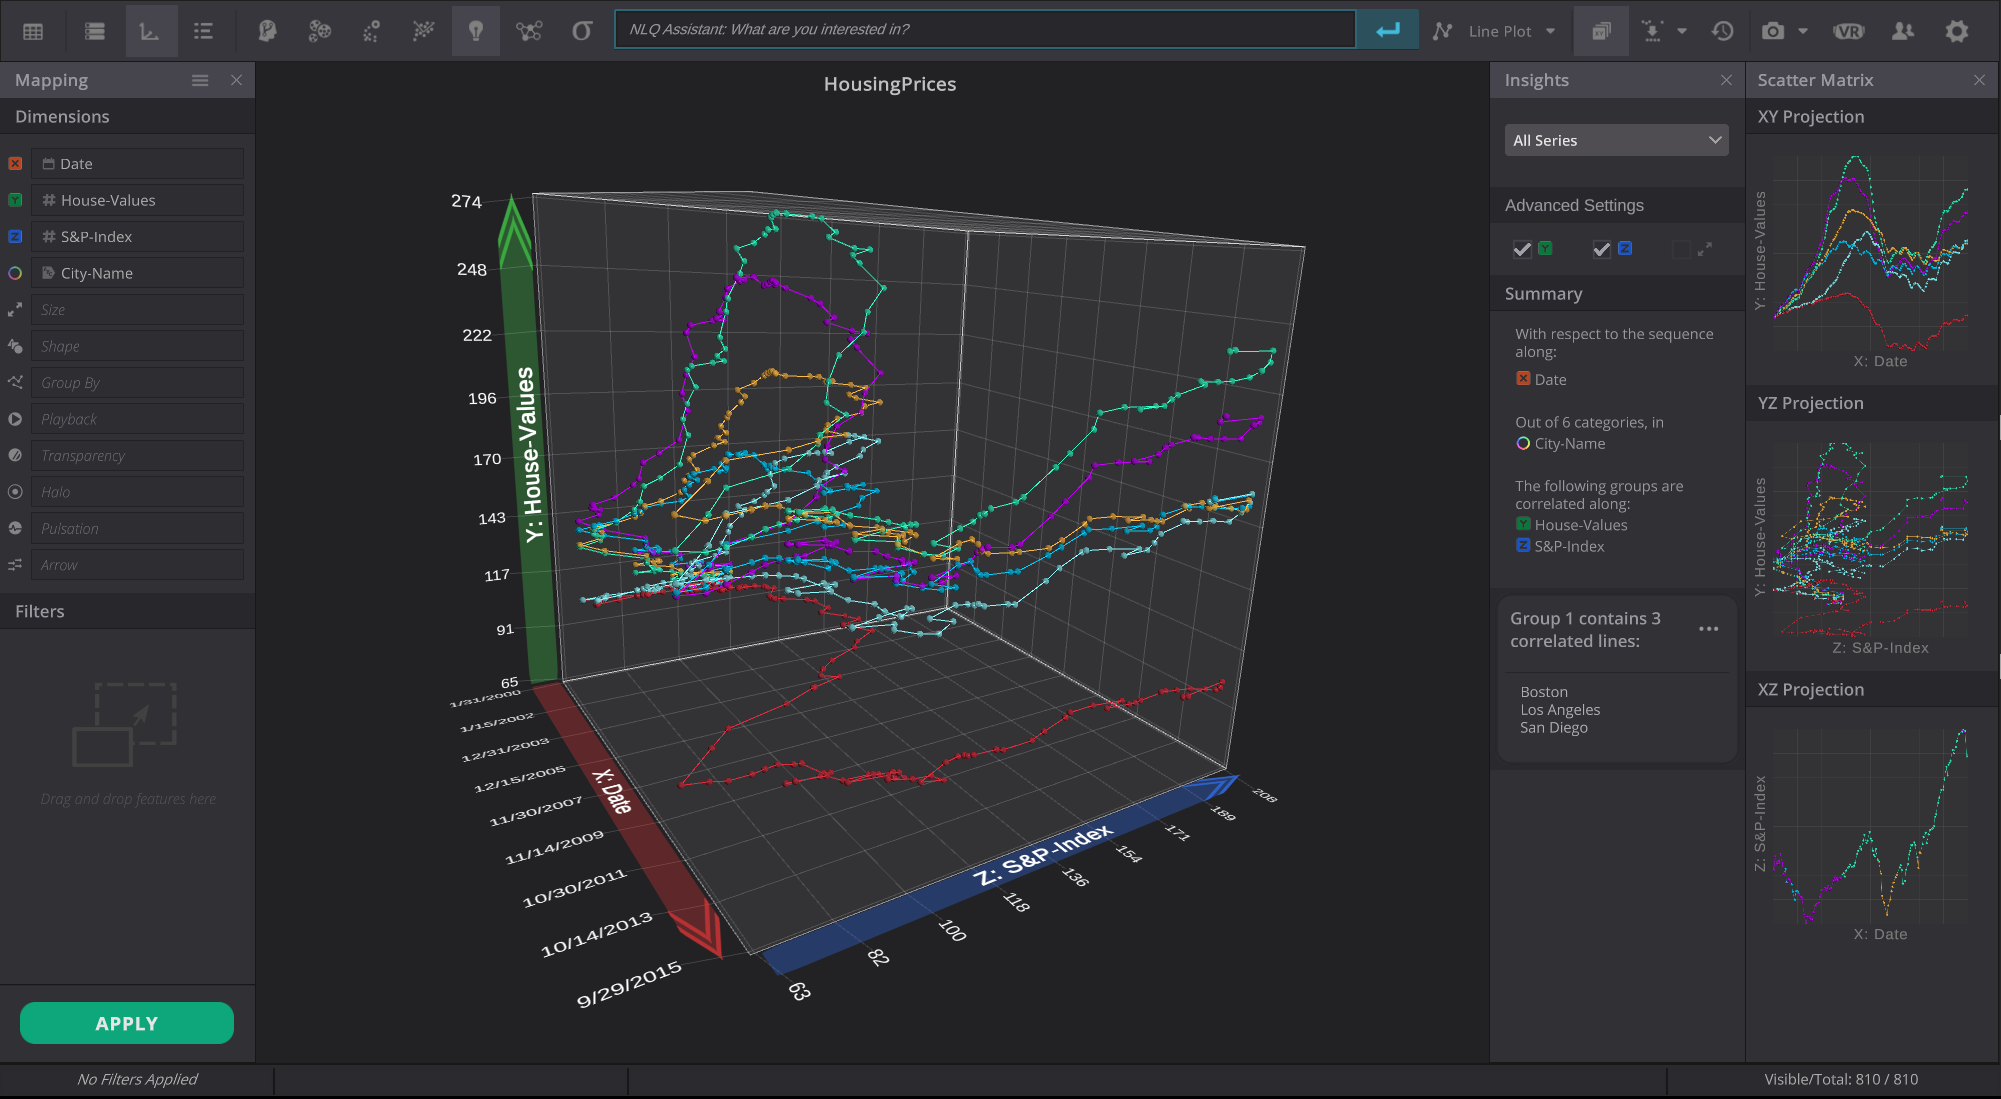Close the Scatter Matrix panel
The height and width of the screenshot is (1099, 2001).
point(1979,80)
